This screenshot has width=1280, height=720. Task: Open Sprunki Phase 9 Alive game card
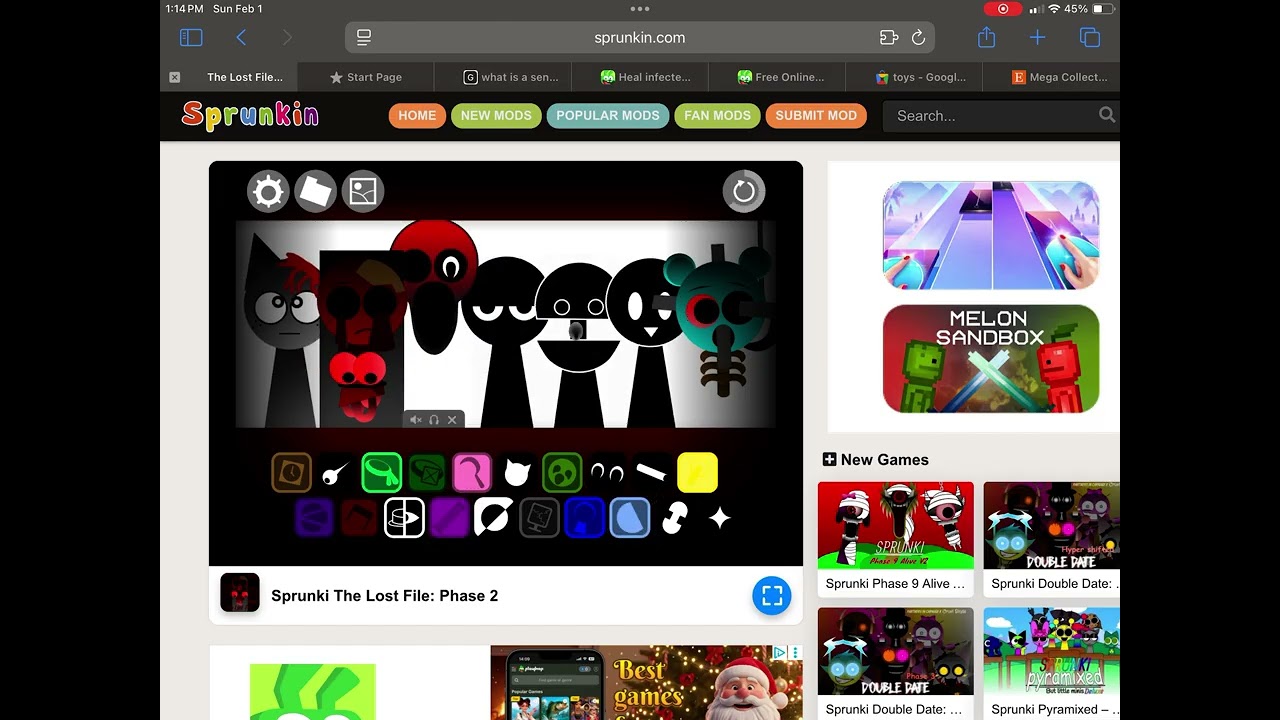(x=896, y=539)
